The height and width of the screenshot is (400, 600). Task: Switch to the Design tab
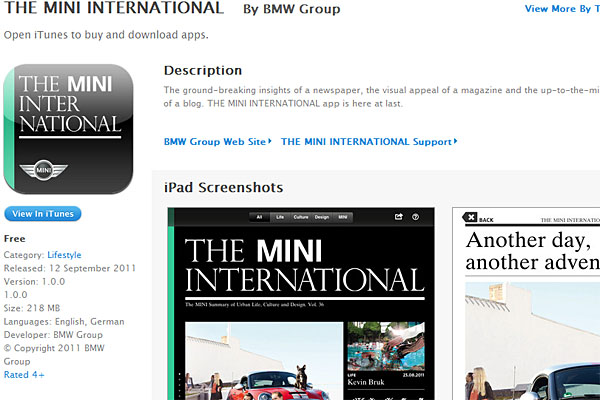point(321,216)
